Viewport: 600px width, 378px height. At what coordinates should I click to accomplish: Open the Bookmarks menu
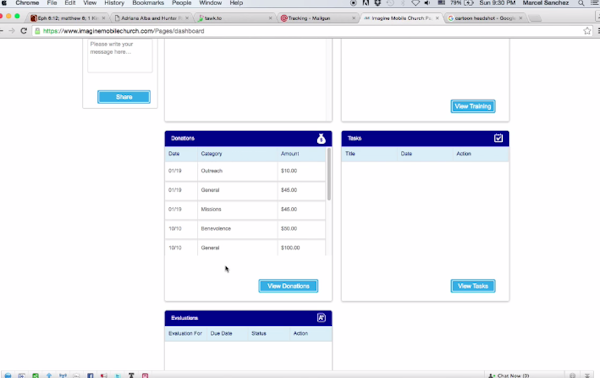click(x=148, y=3)
